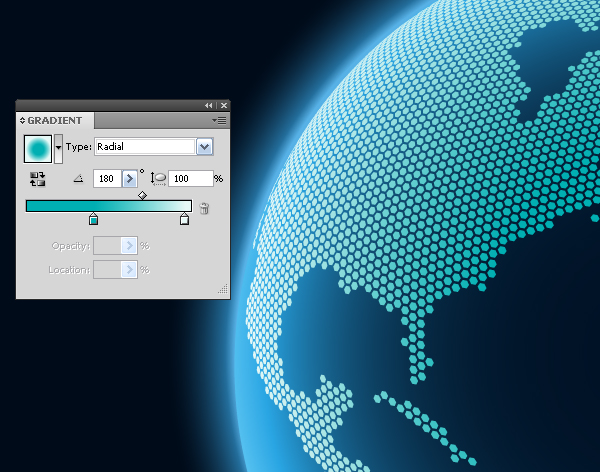This screenshot has height=472, width=600.
Task: Click the Location value field
Action: (107, 270)
